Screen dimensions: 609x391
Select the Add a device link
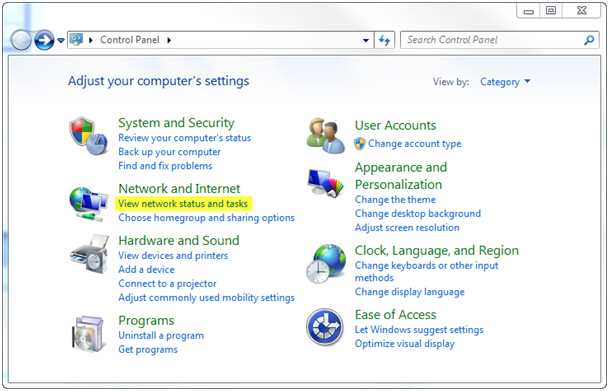tap(146, 269)
